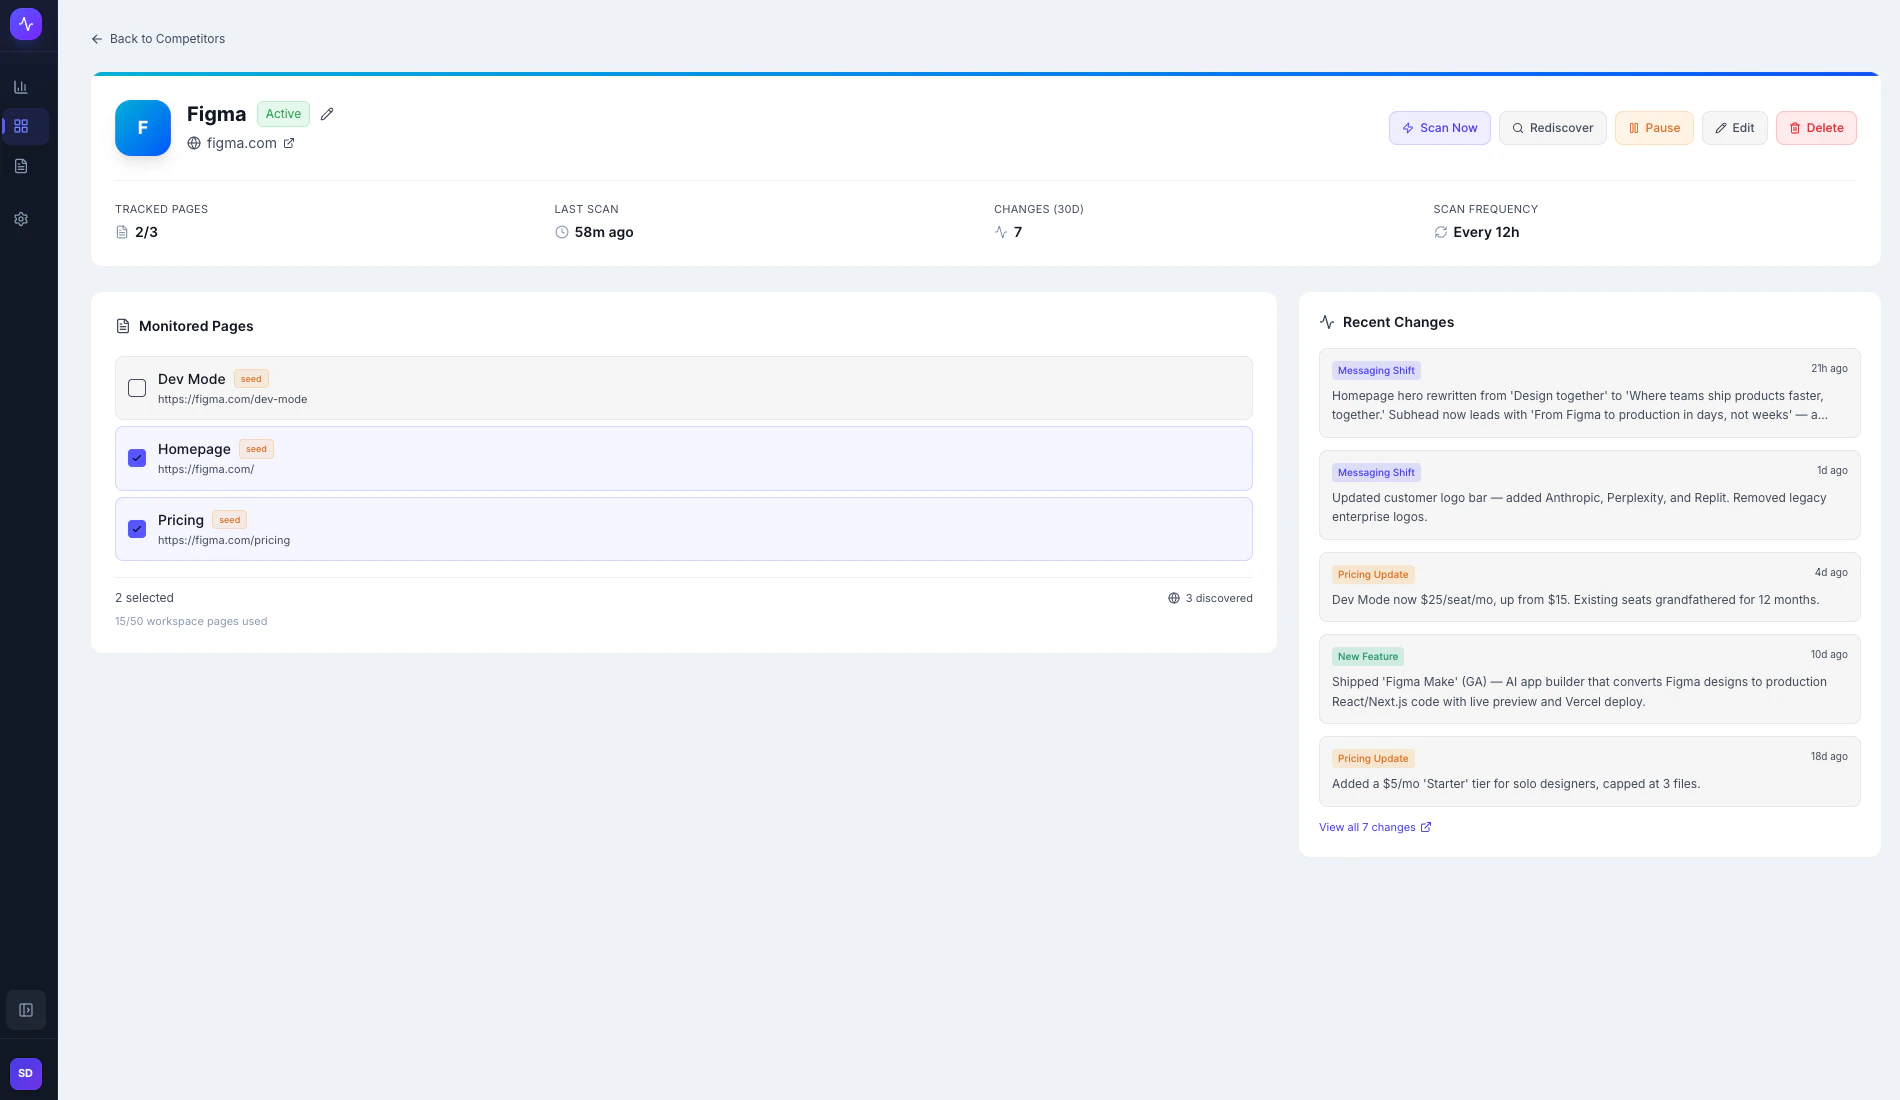1900x1100 pixels.
Task: Open the analytics bar chart sidebar icon
Action: click(21, 87)
